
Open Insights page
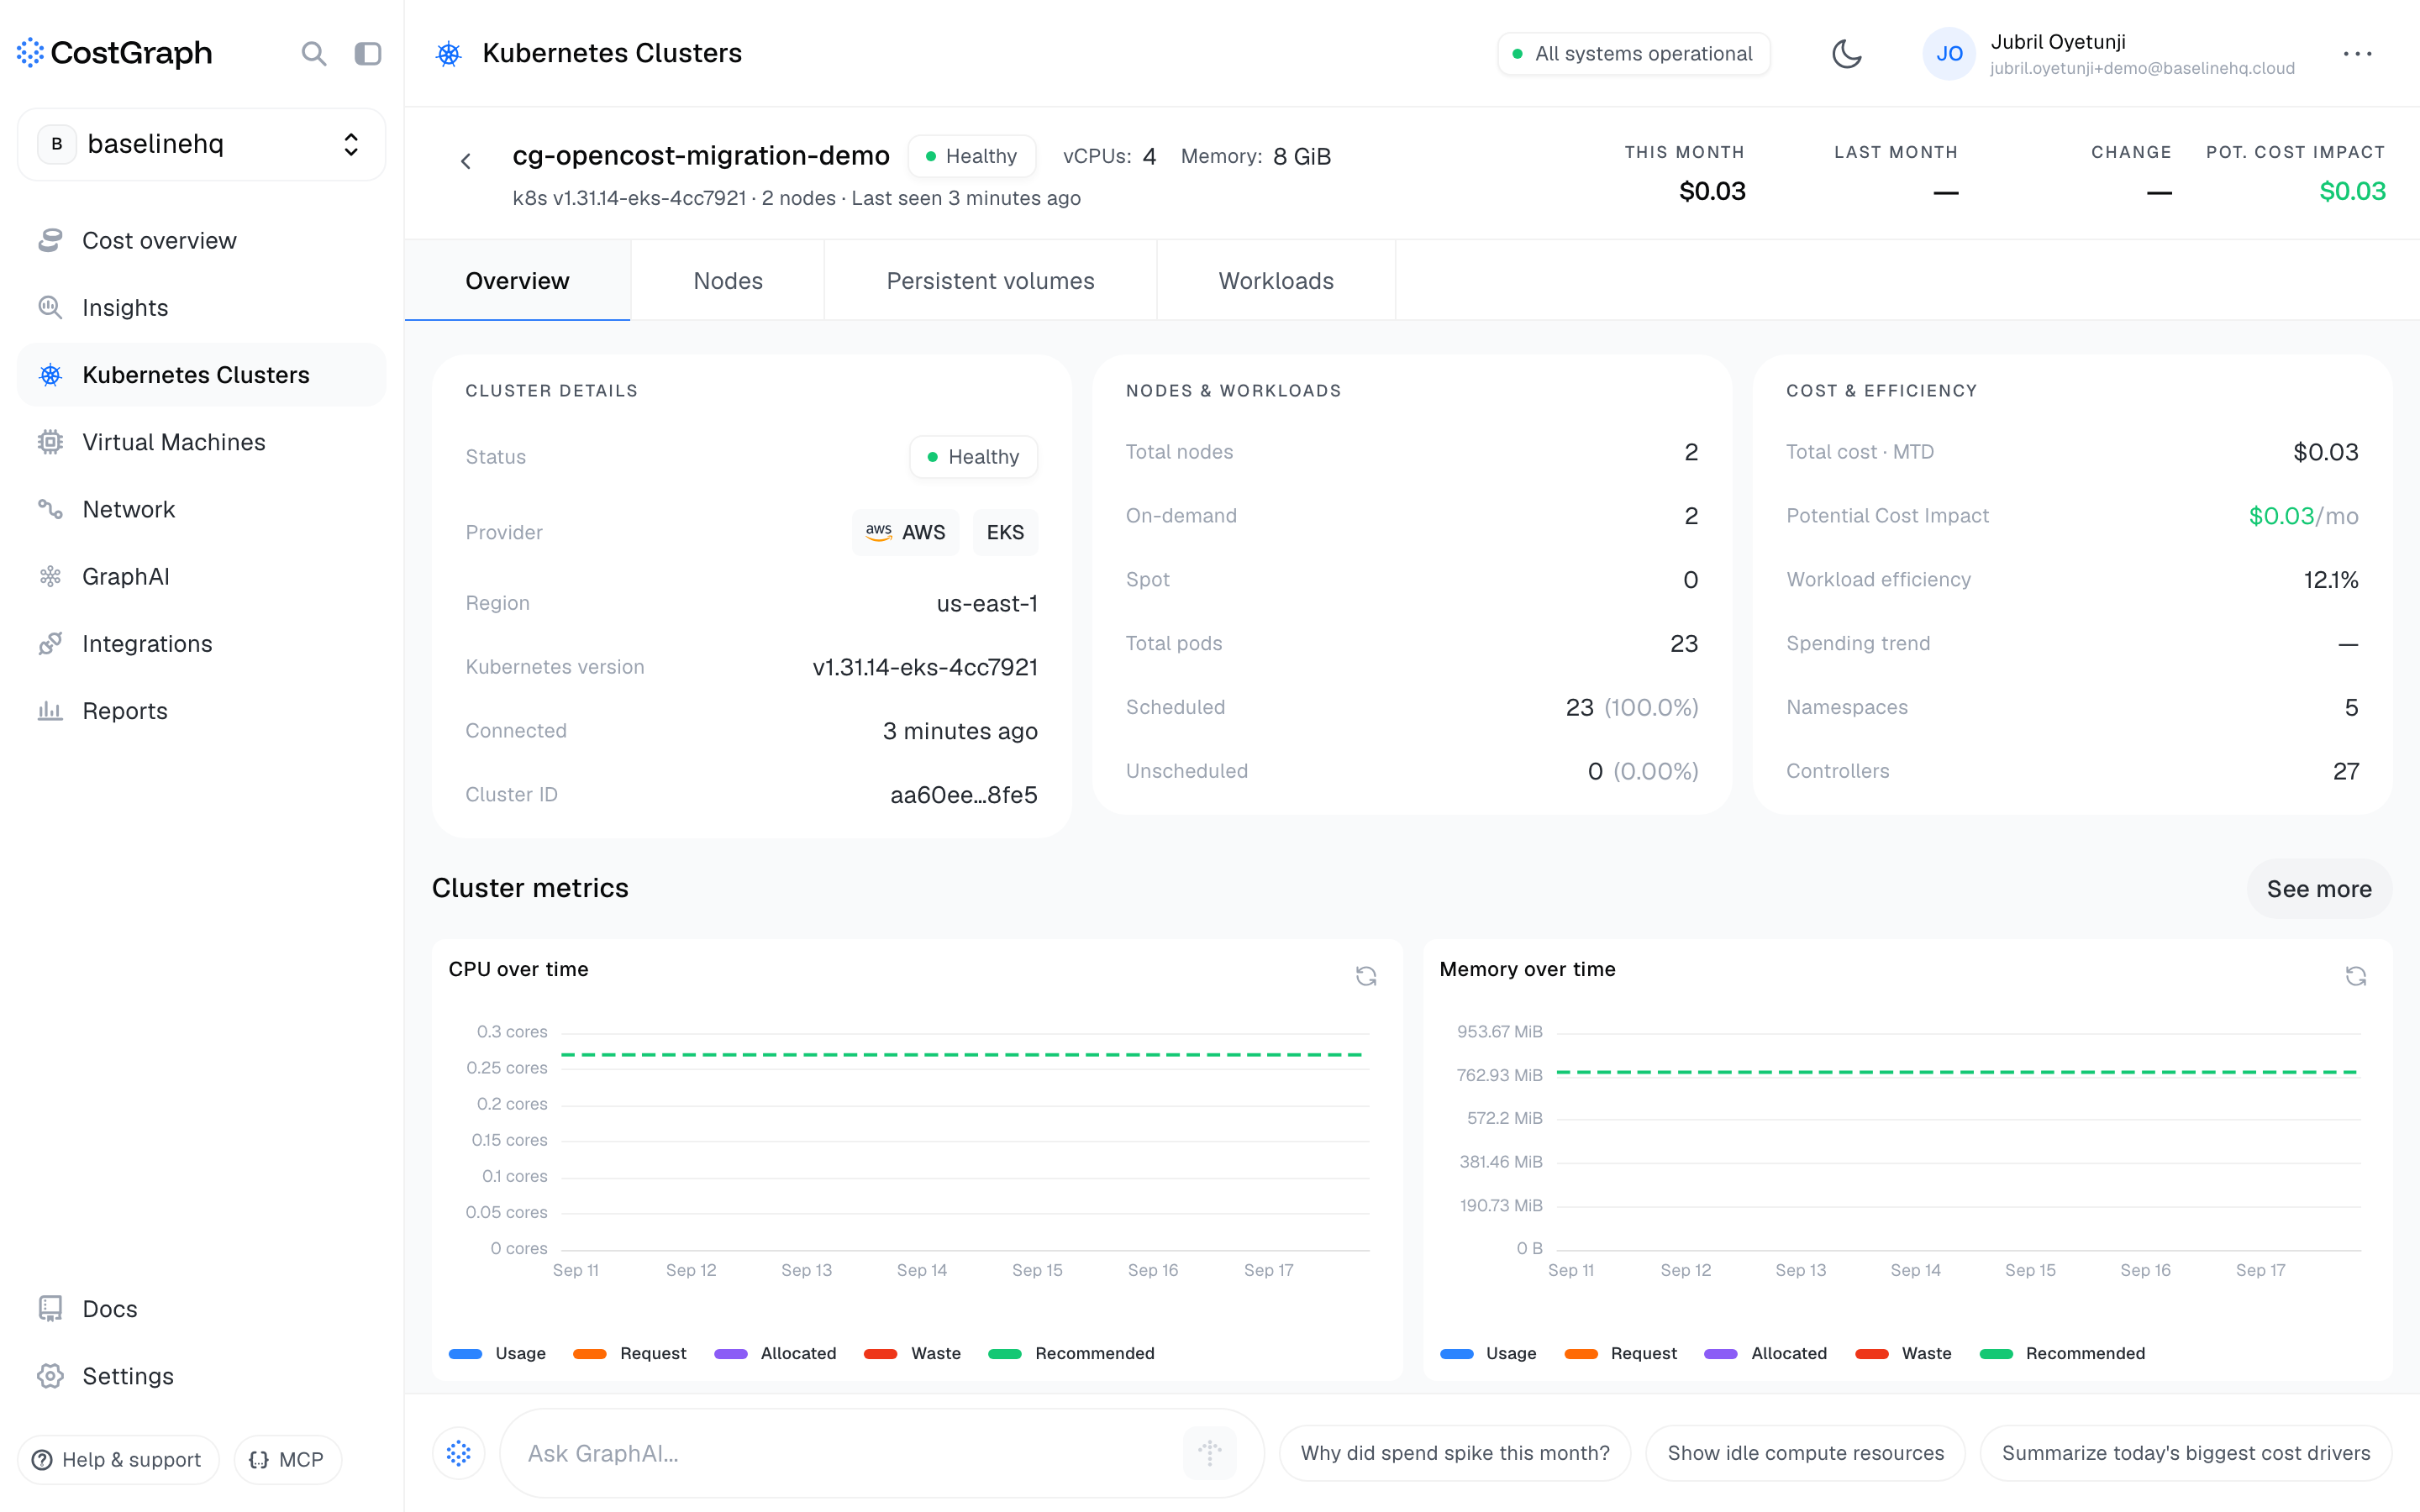click(201, 307)
